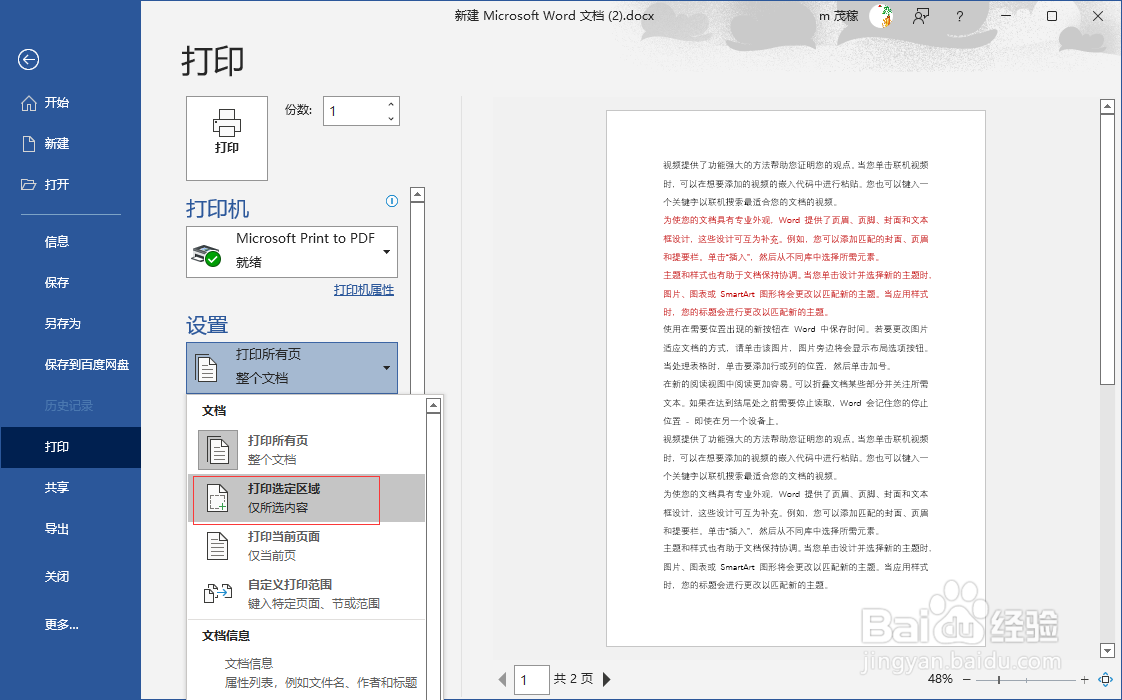Click the 自定义打印范围 icon
This screenshot has height=700, width=1122.
(218, 593)
